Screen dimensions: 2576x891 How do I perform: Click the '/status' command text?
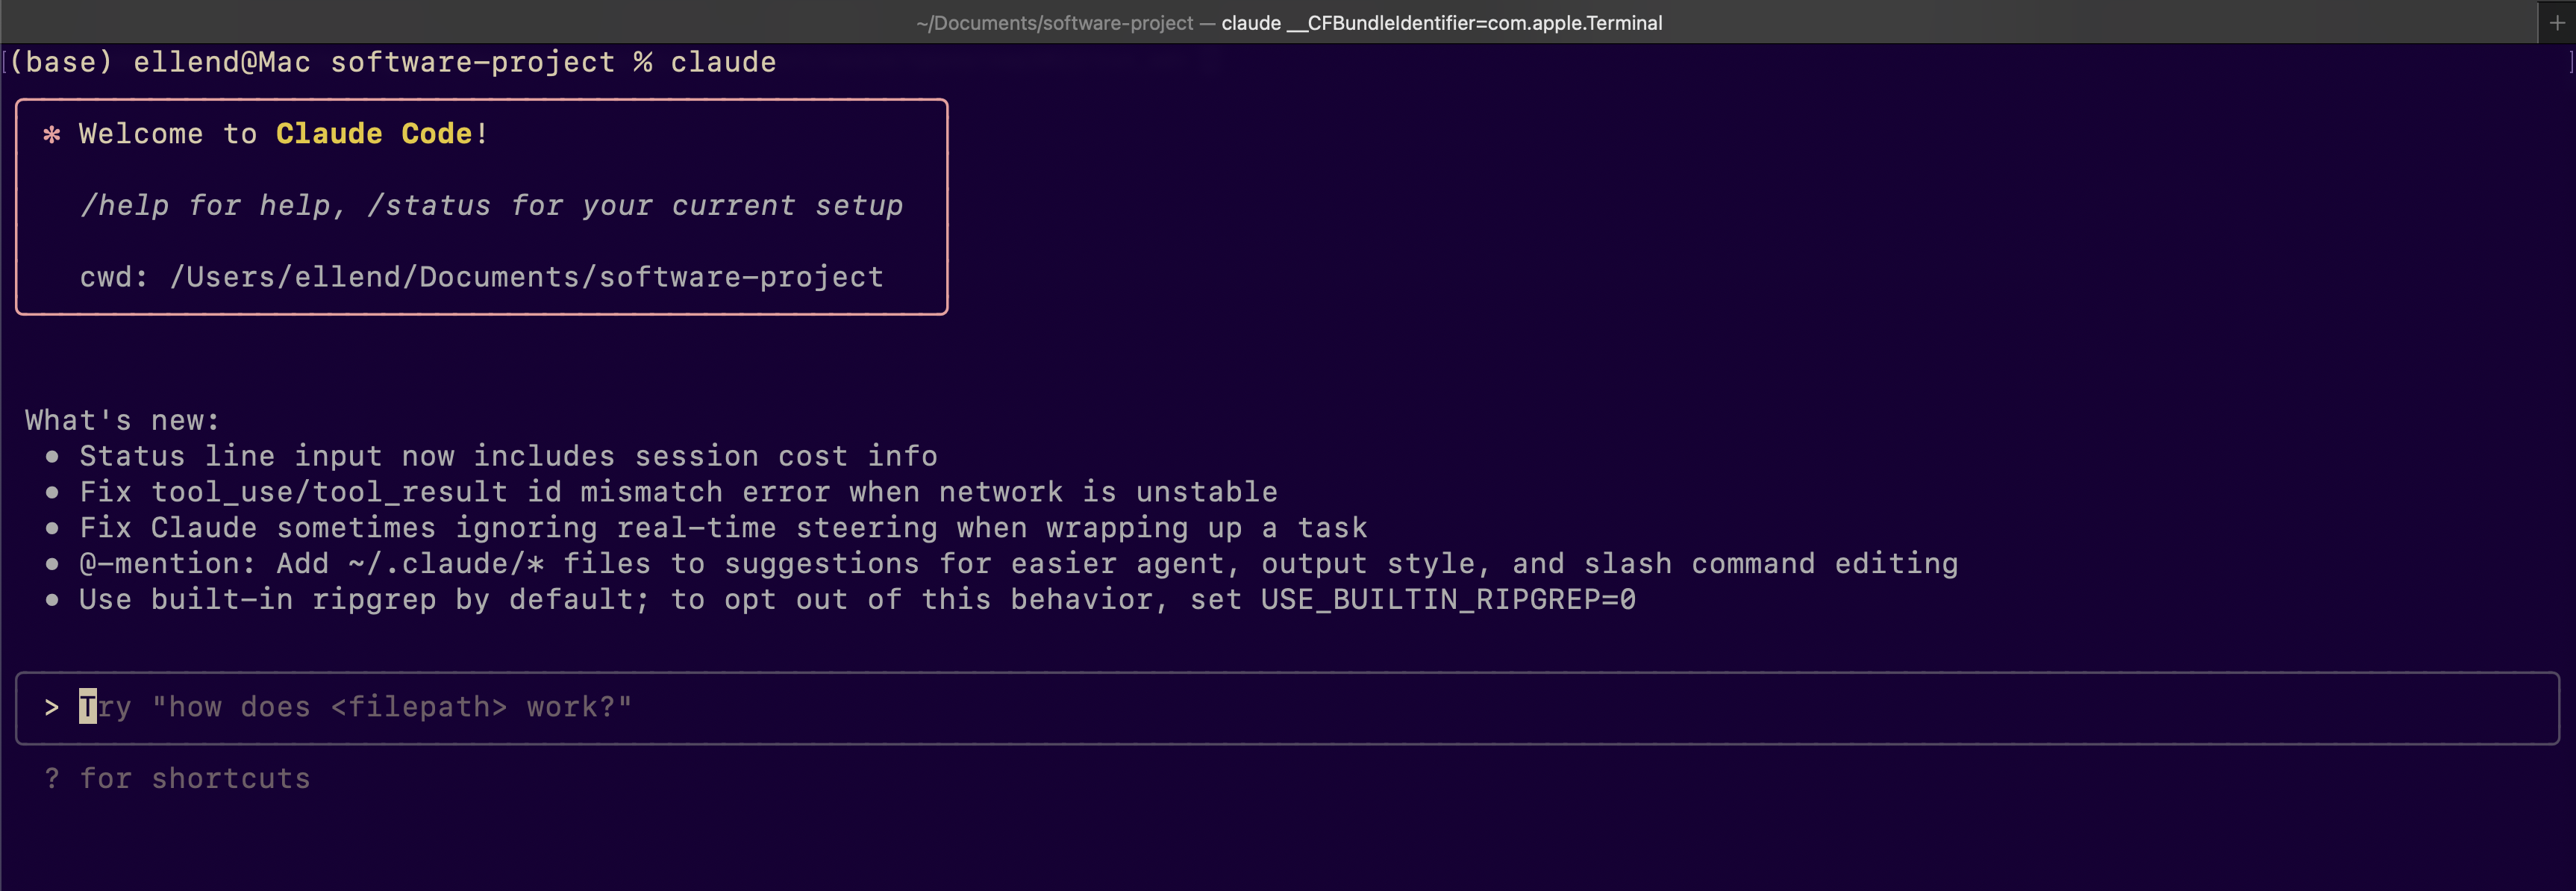click(x=429, y=206)
